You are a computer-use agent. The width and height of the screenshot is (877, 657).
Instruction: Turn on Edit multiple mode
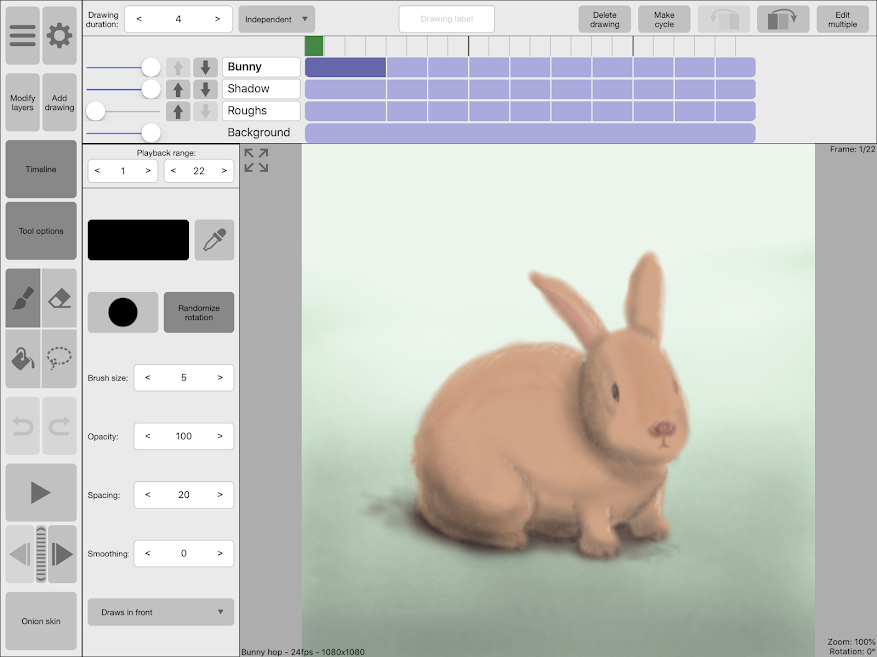point(842,19)
